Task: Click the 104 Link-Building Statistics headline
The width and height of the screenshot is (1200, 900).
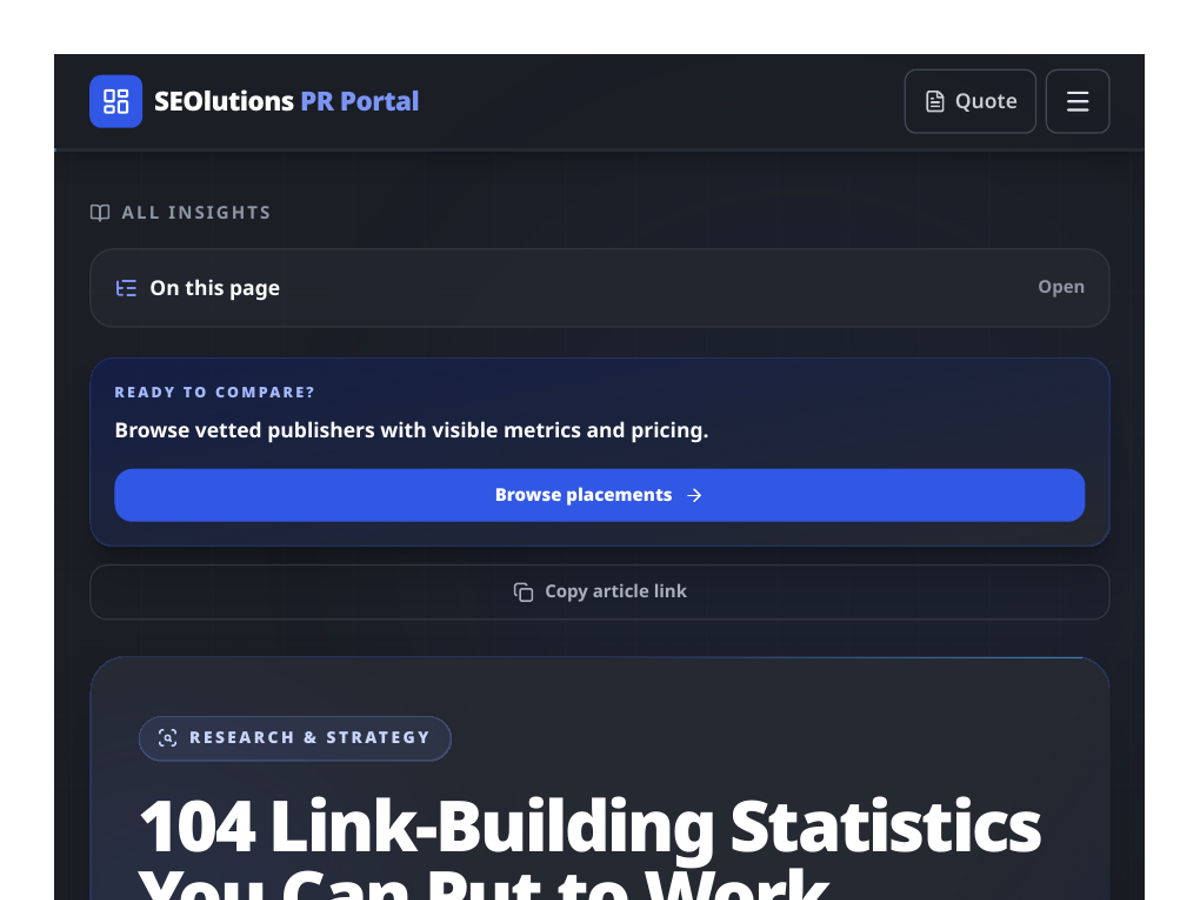Action: click(590, 850)
